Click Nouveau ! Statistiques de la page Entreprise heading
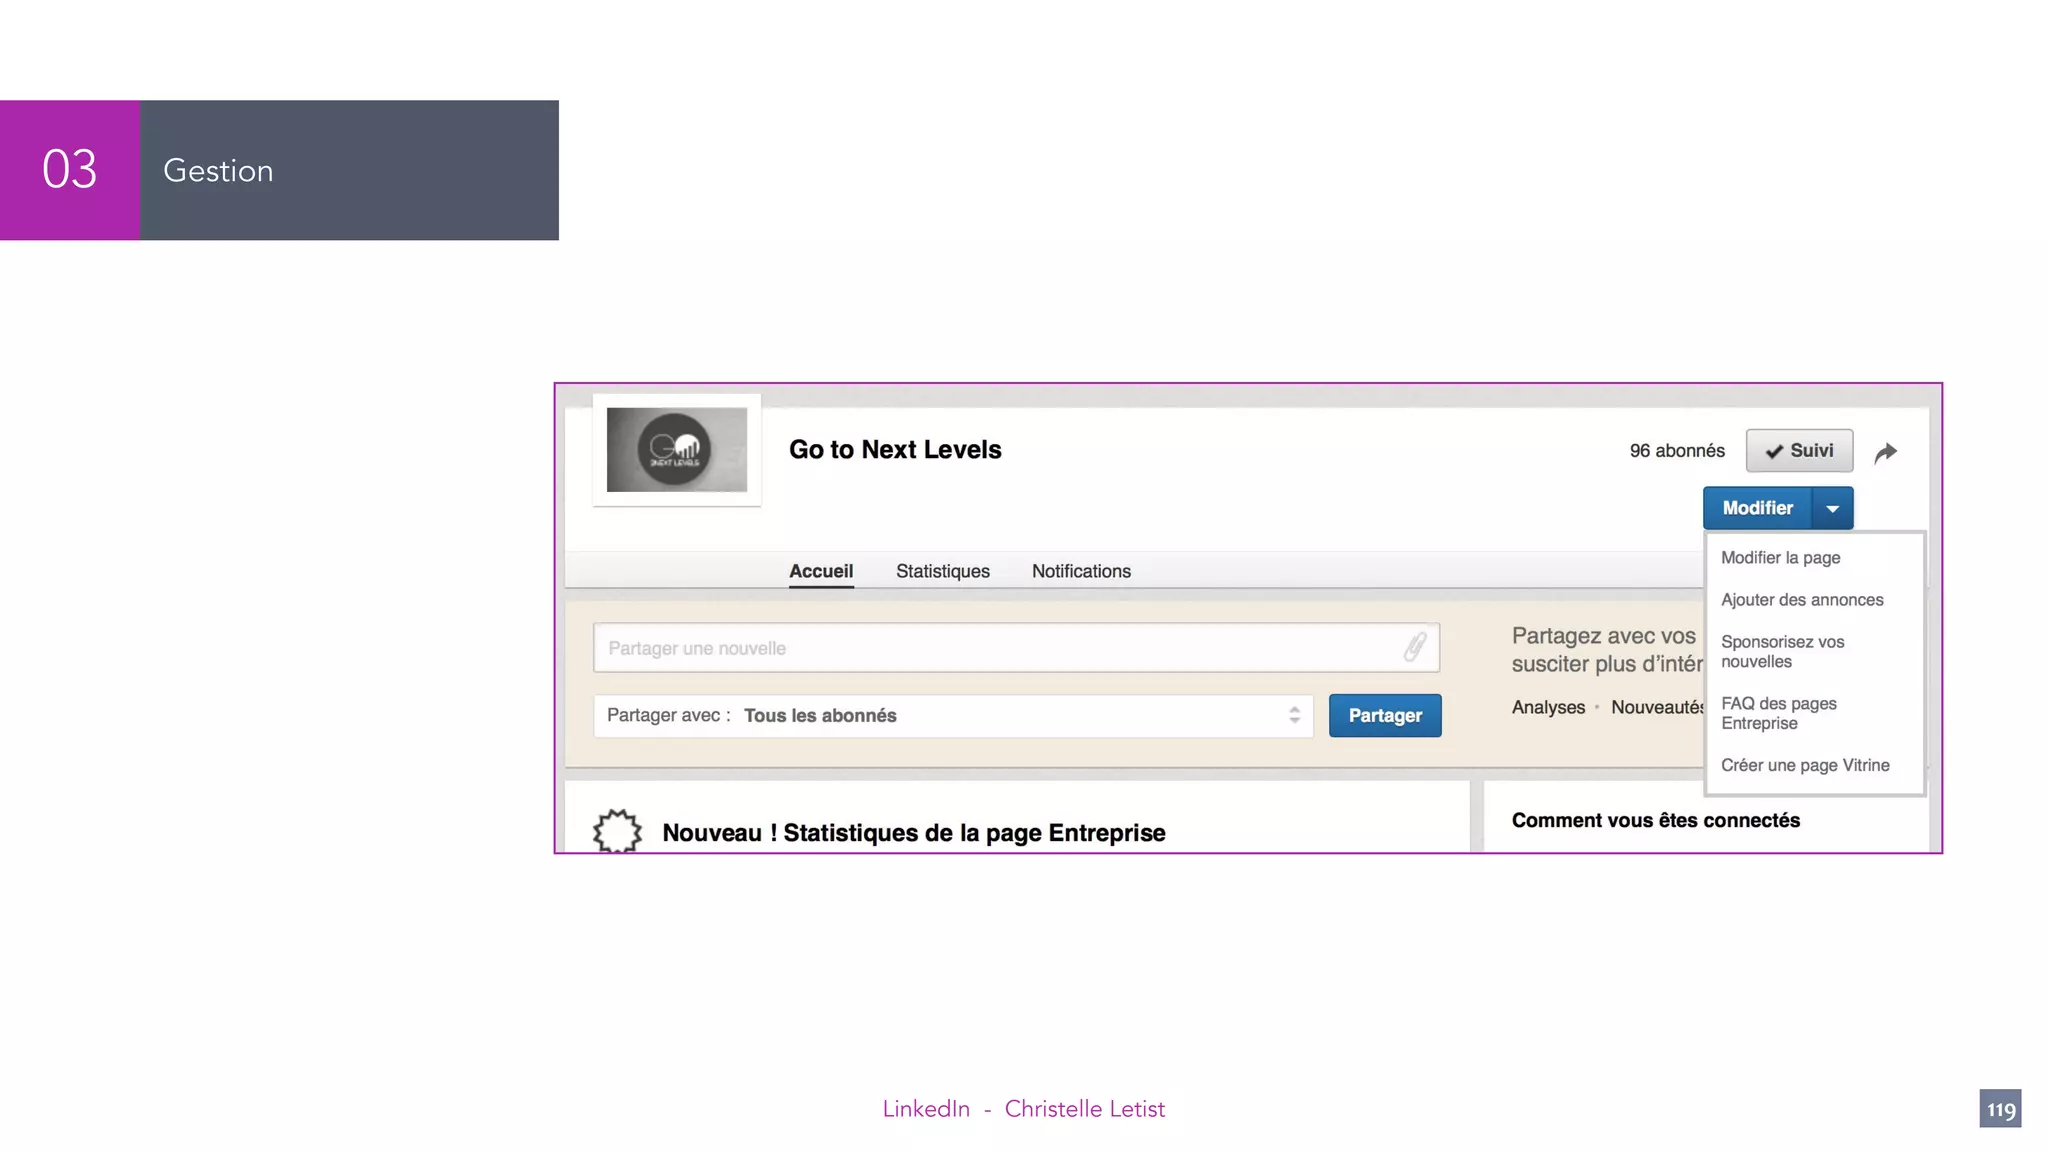This screenshot has width=2048, height=1152. click(913, 833)
